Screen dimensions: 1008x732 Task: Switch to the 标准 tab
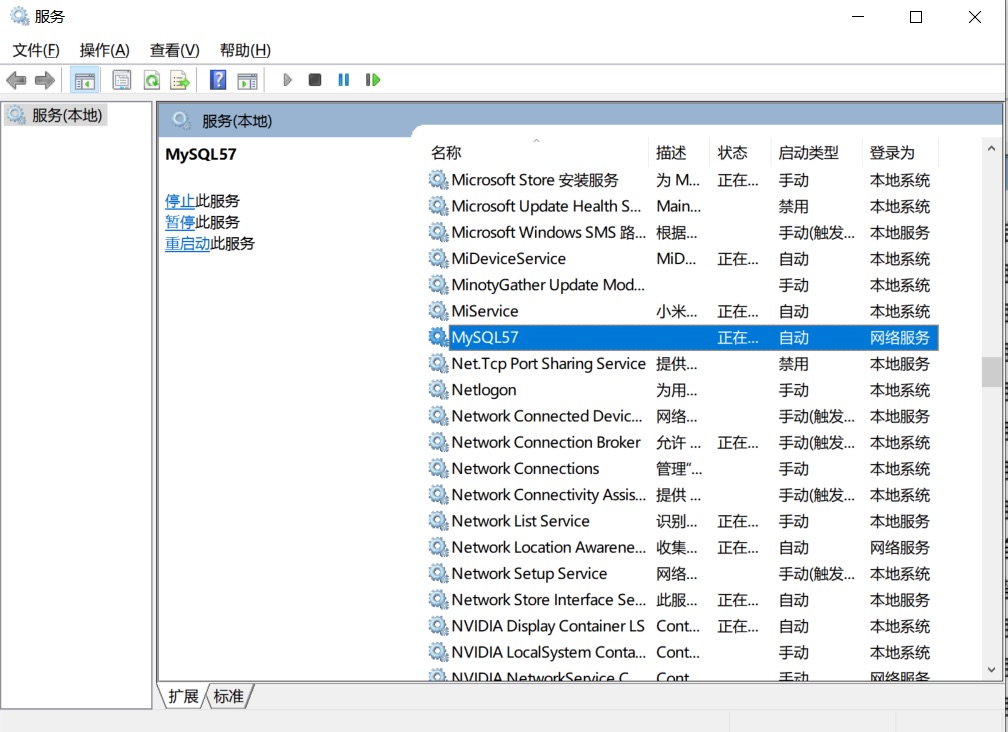point(229,696)
